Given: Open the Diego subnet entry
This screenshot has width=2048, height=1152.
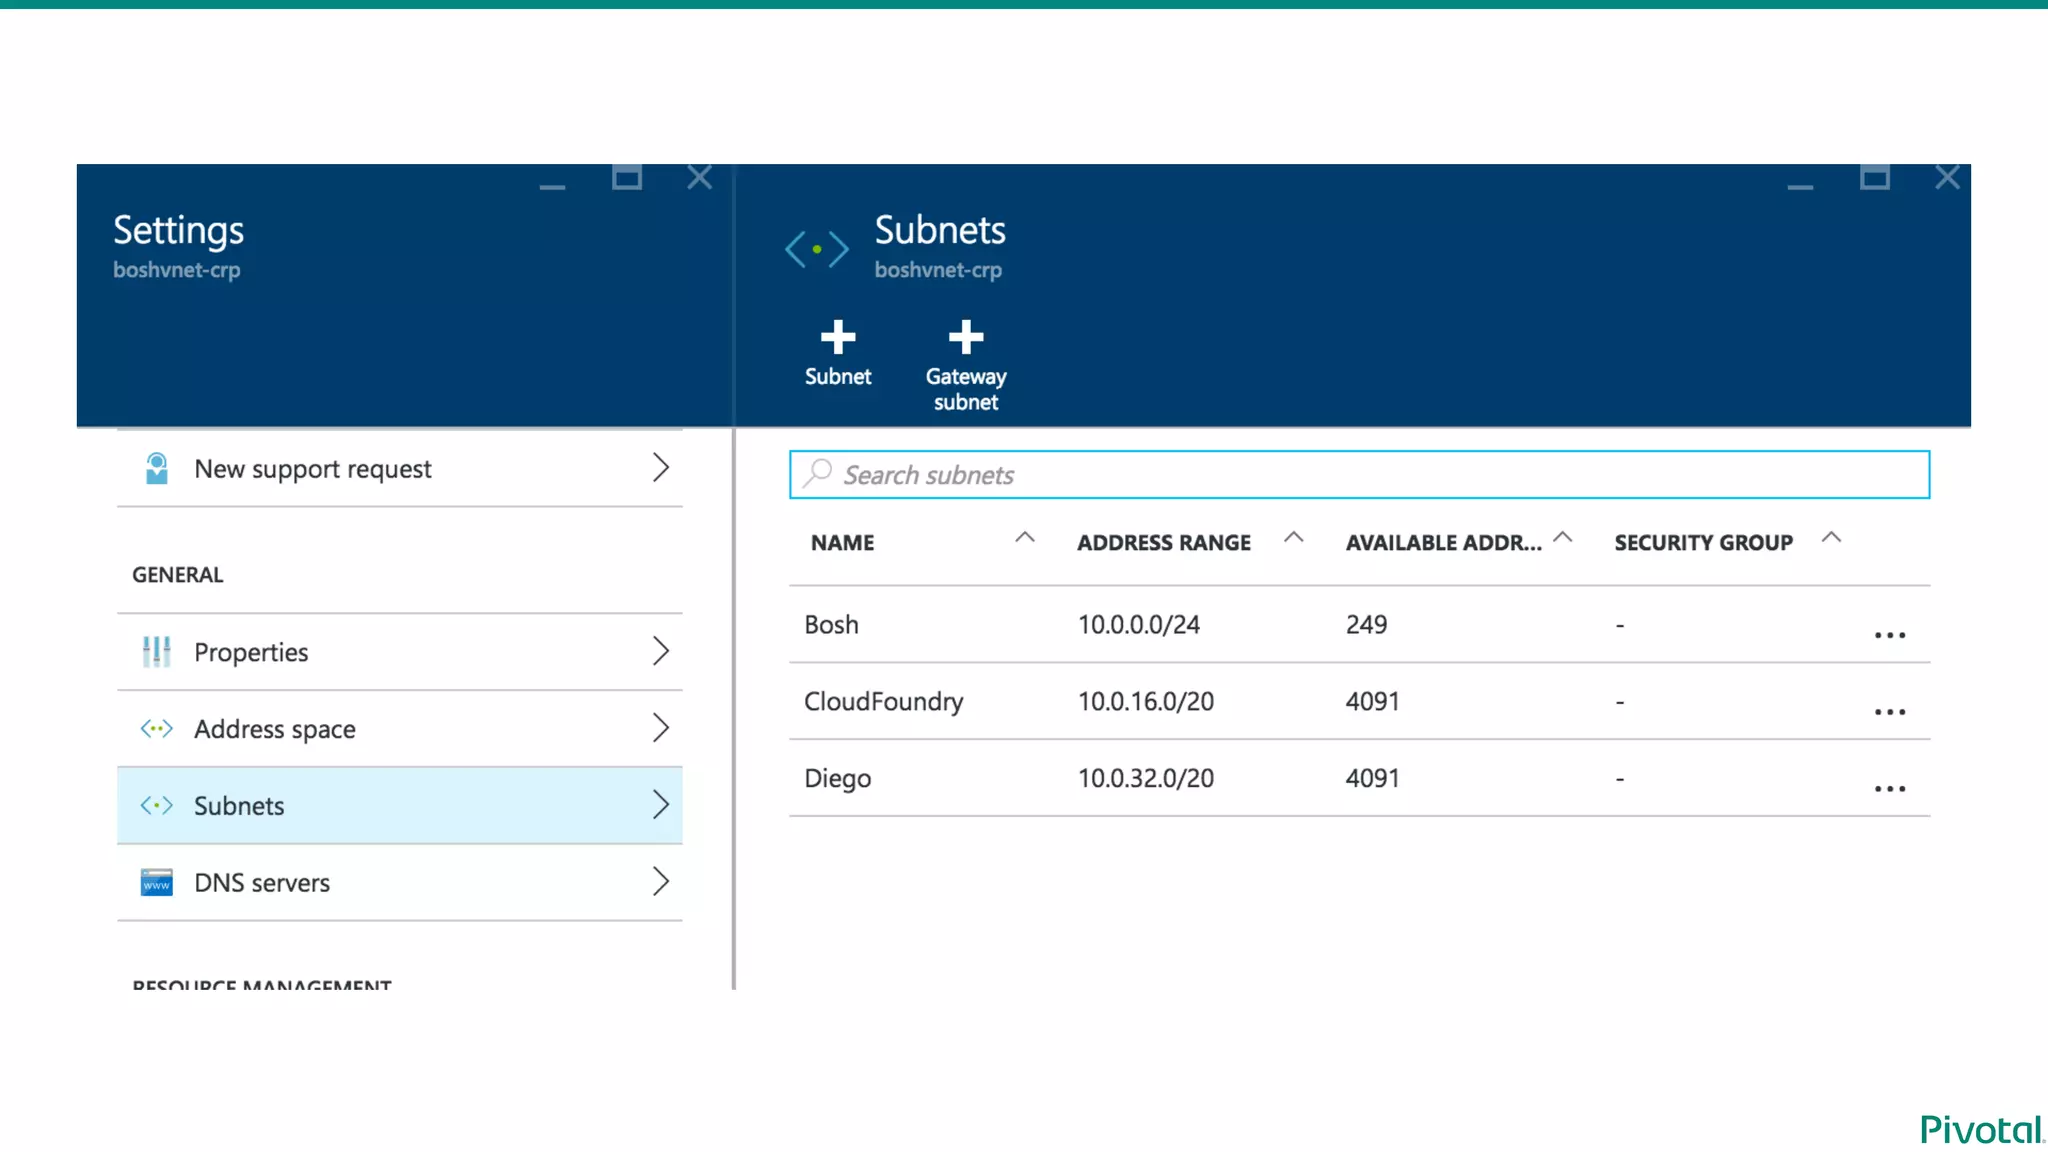Looking at the screenshot, I should point(838,779).
